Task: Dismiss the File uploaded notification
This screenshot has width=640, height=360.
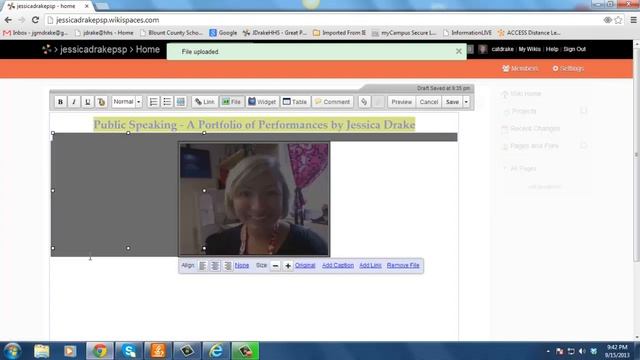Action: [459, 51]
